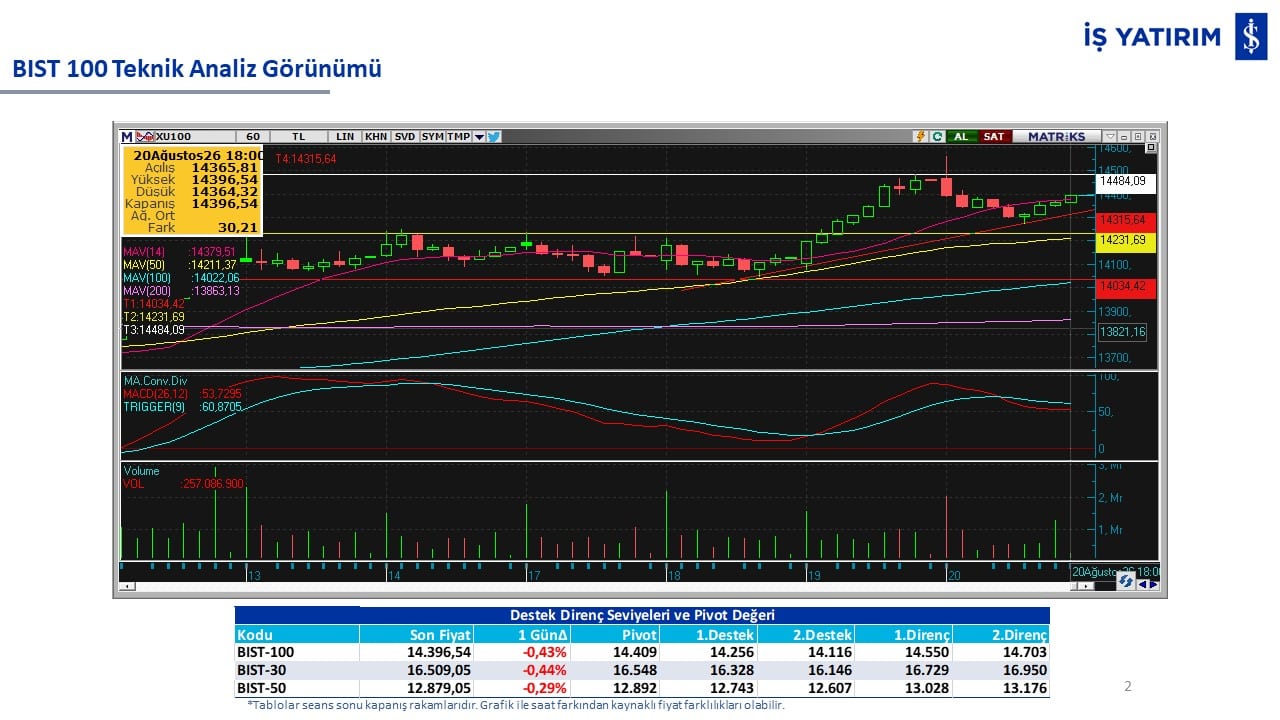Click the MAV(100) indicator label

(146, 278)
